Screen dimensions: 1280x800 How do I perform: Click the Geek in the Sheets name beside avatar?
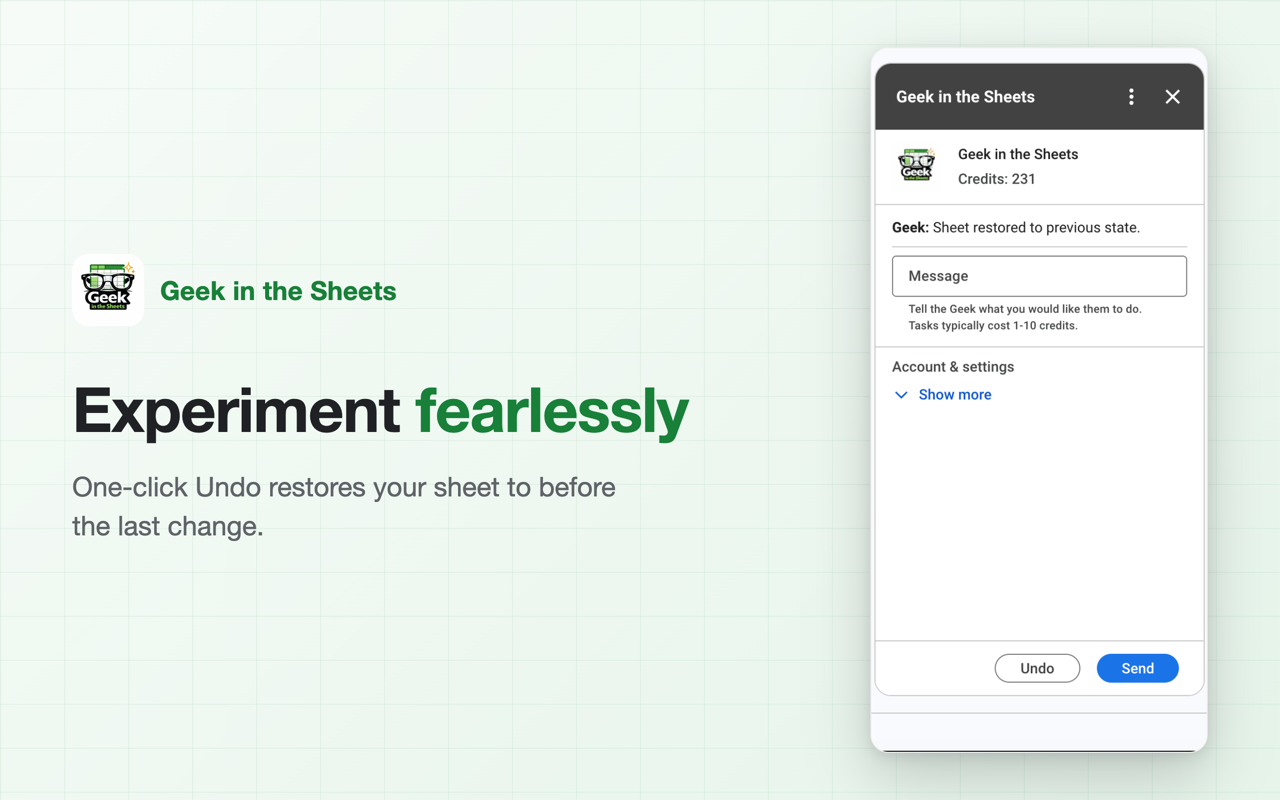pyautogui.click(x=1018, y=154)
